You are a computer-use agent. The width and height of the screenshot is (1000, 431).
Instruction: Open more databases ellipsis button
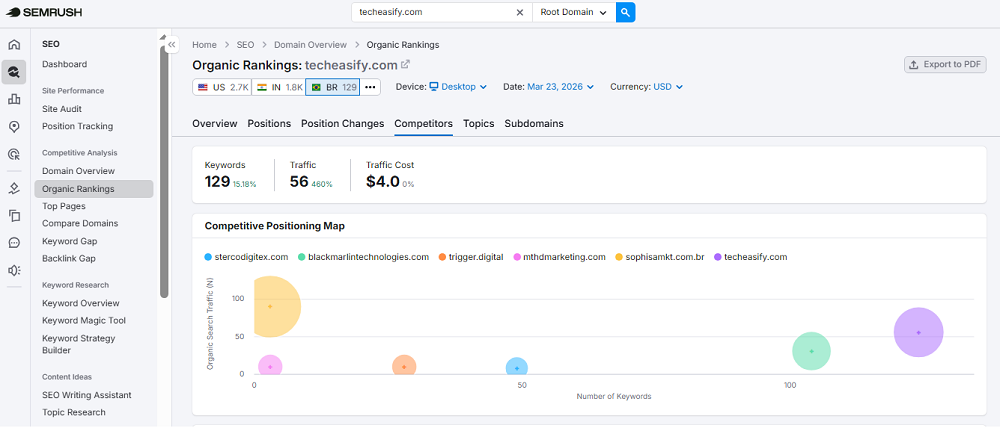click(370, 87)
